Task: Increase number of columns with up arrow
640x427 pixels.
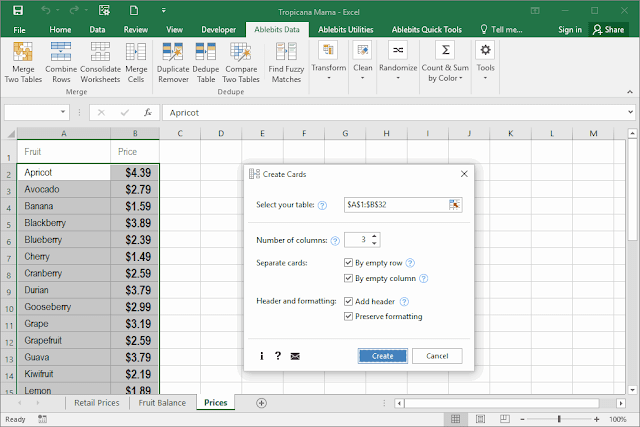Action: (x=374, y=236)
